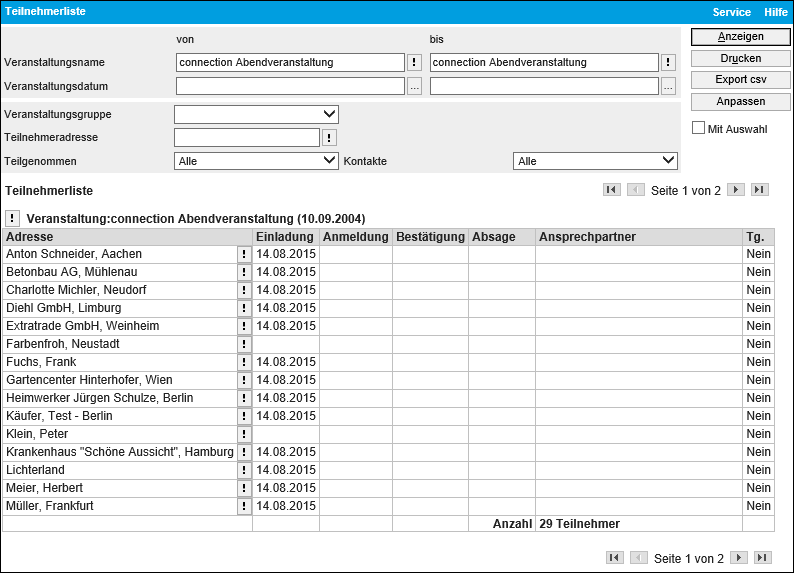The height and width of the screenshot is (573, 794).
Task: Select the row Anton Schneider, Aachen
Action: 388,254
